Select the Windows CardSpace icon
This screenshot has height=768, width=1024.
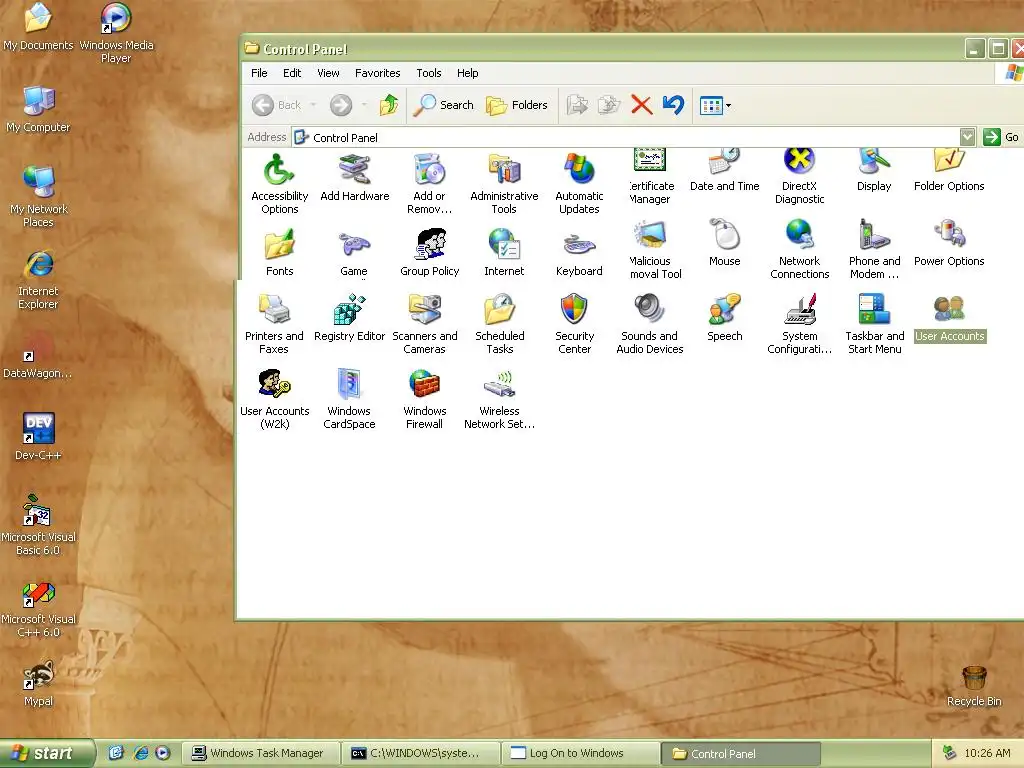point(349,399)
